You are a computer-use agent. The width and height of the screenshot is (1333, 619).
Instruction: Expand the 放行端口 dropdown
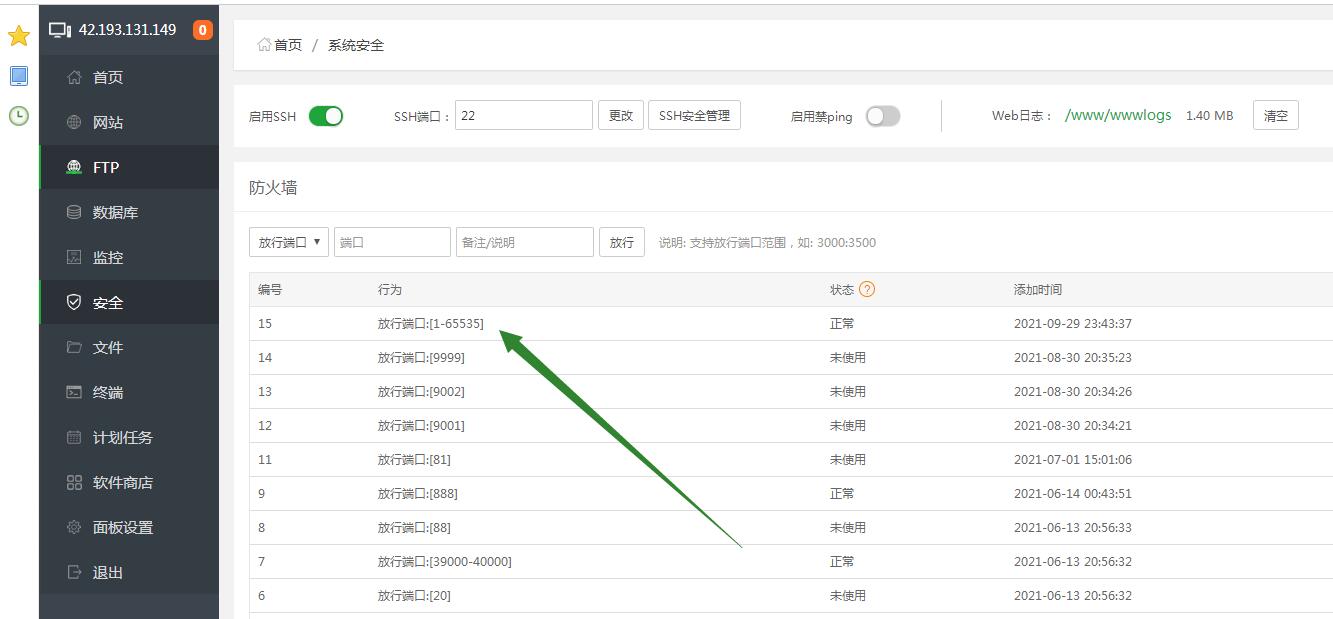[x=289, y=242]
